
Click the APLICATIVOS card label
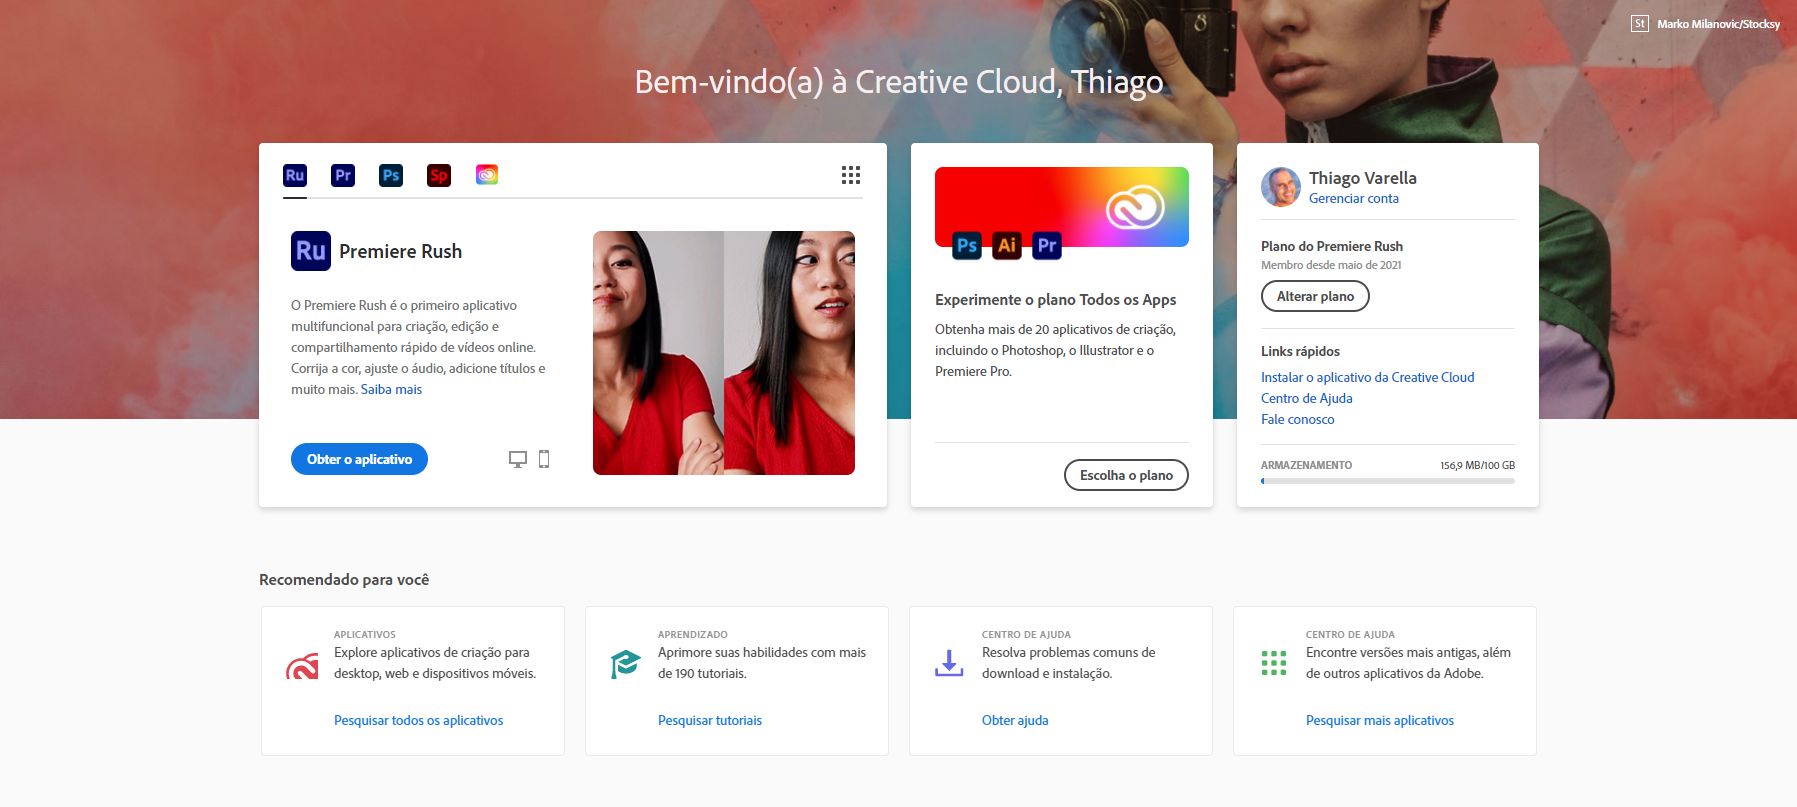pos(365,634)
